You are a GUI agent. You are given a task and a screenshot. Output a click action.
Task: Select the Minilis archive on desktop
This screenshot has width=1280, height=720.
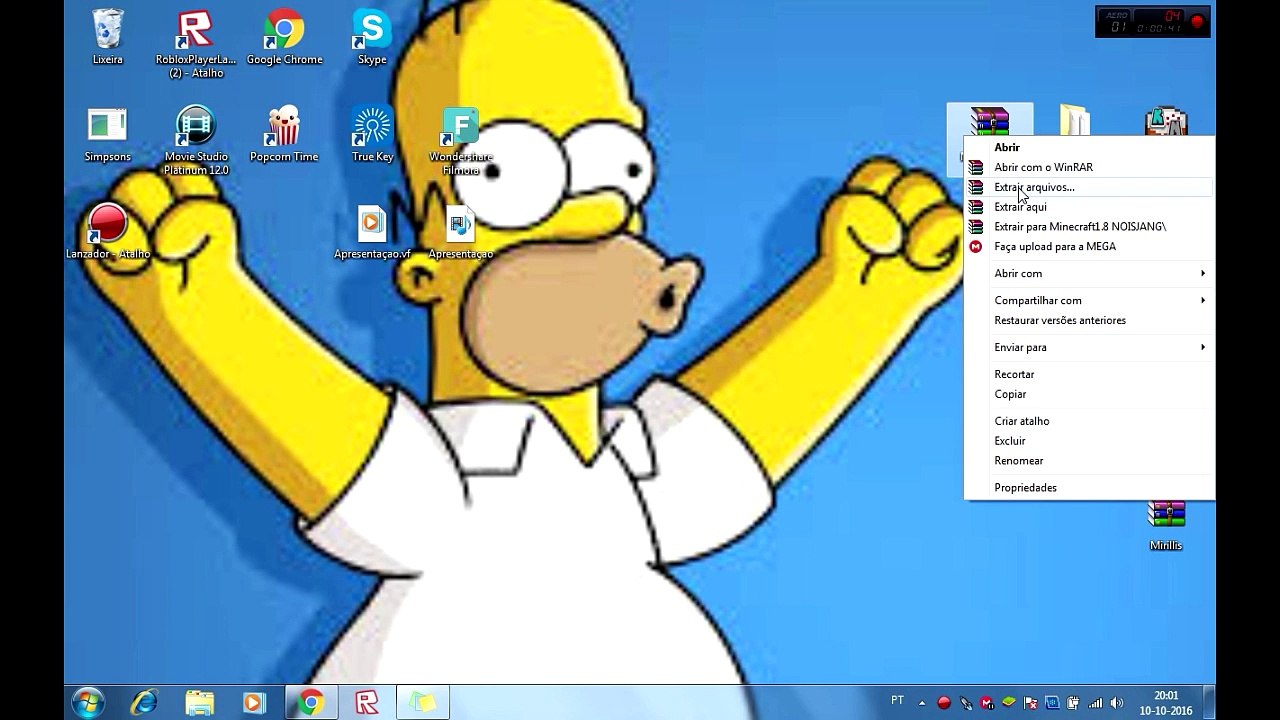coord(1166,525)
